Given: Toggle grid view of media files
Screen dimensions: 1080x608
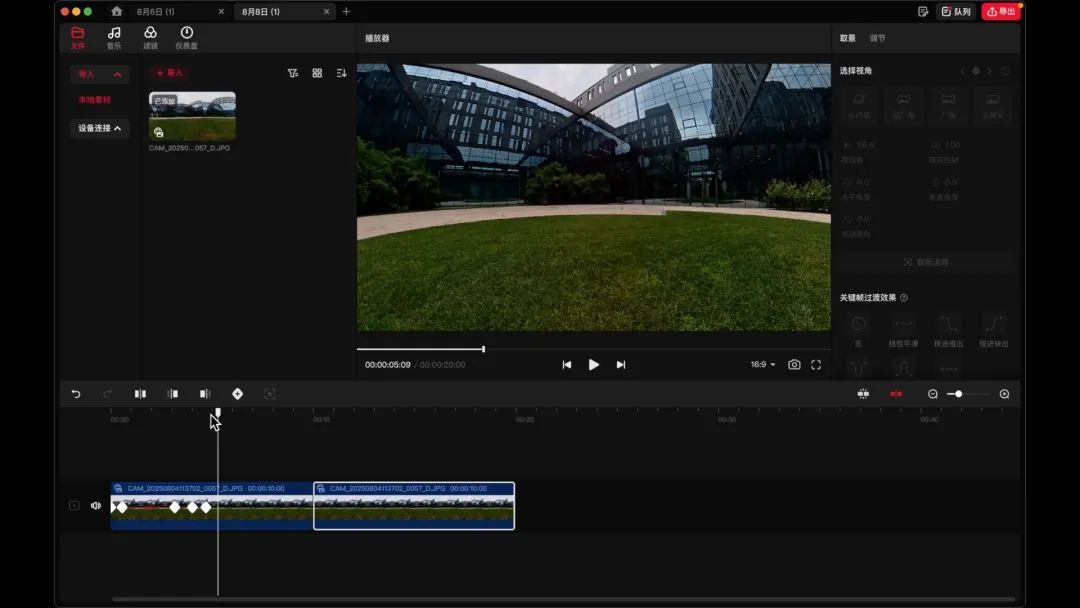Looking at the screenshot, I should coord(317,73).
